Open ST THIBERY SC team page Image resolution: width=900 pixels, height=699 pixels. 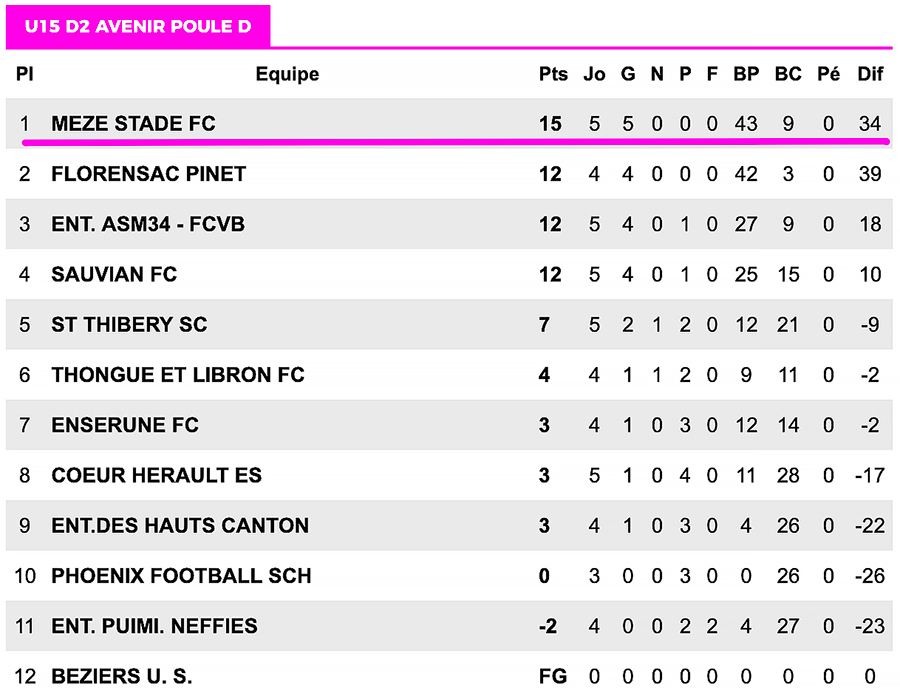[x=129, y=325]
